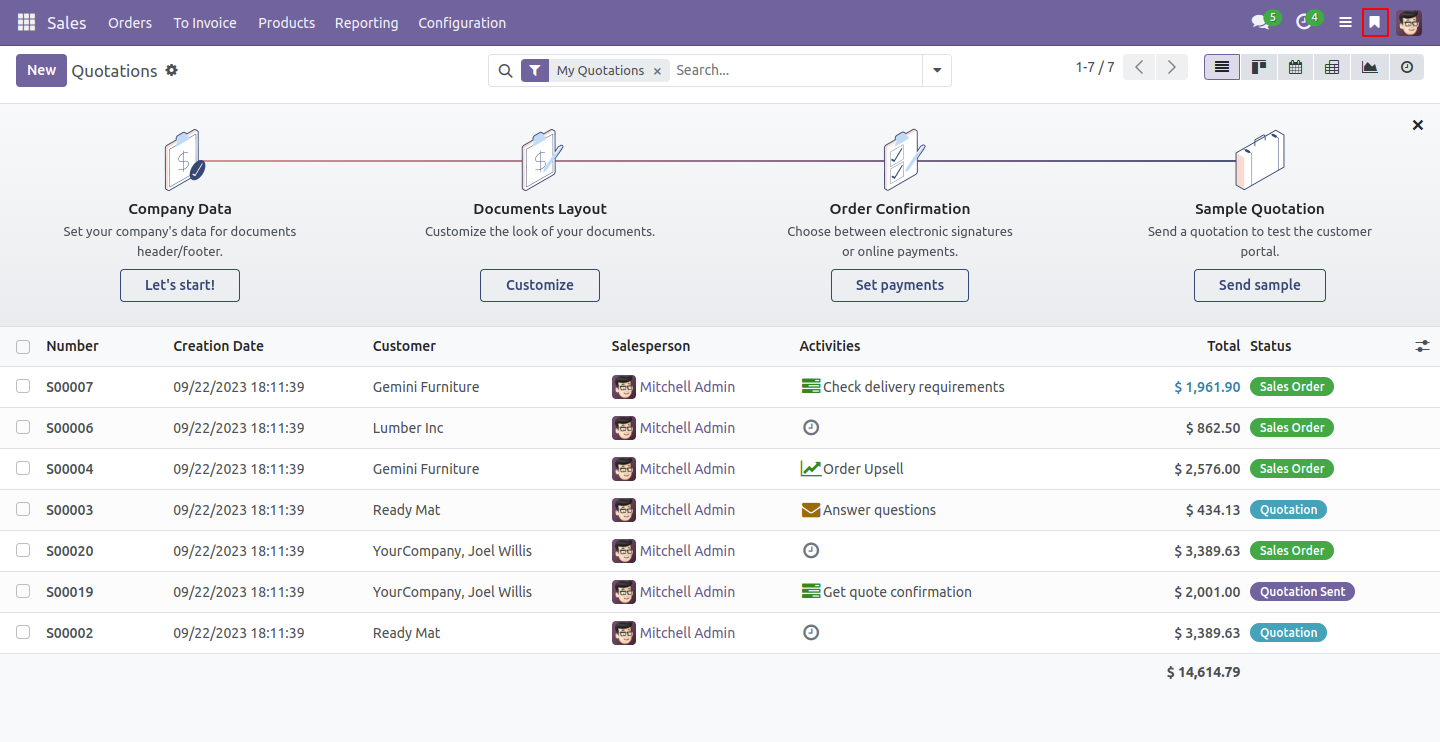Open activity clock icon for S00020
This screenshot has width=1440, height=742.
(x=811, y=550)
